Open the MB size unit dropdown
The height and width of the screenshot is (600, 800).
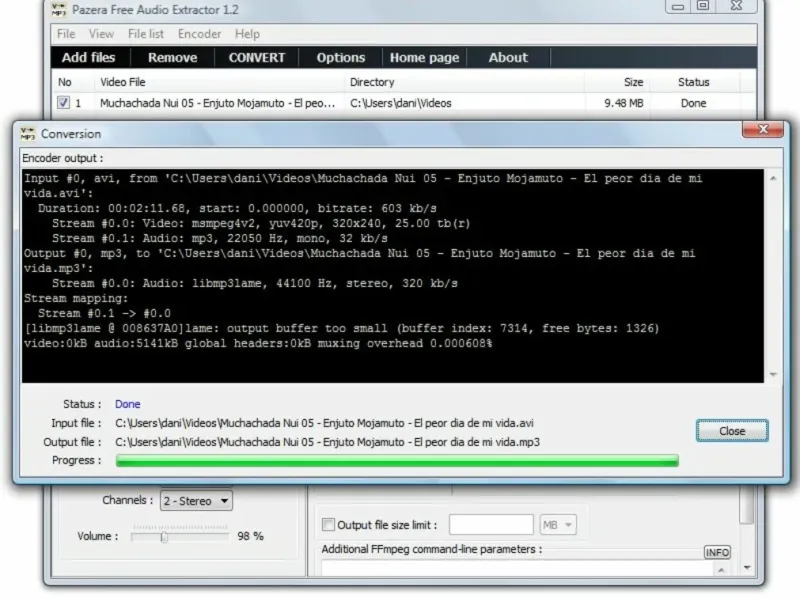click(x=558, y=525)
